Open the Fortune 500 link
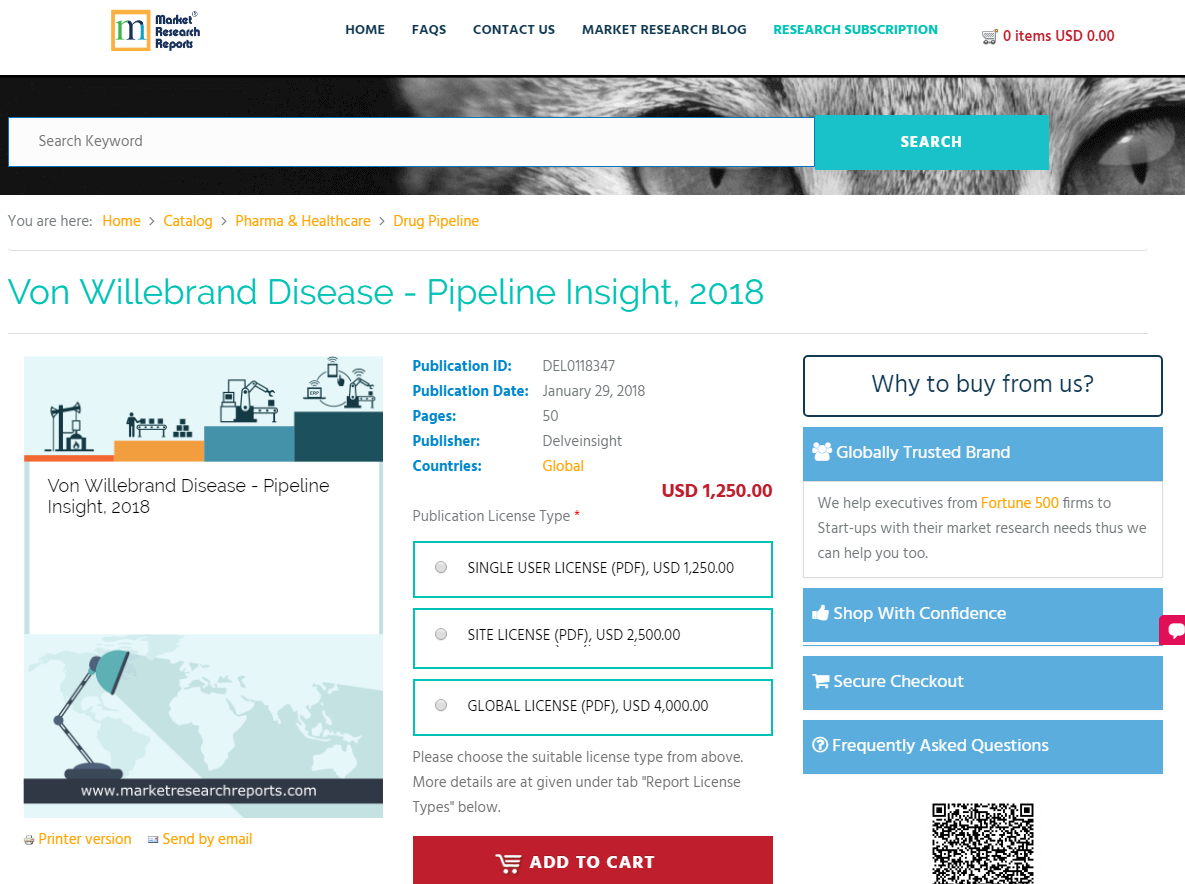 [1021, 503]
